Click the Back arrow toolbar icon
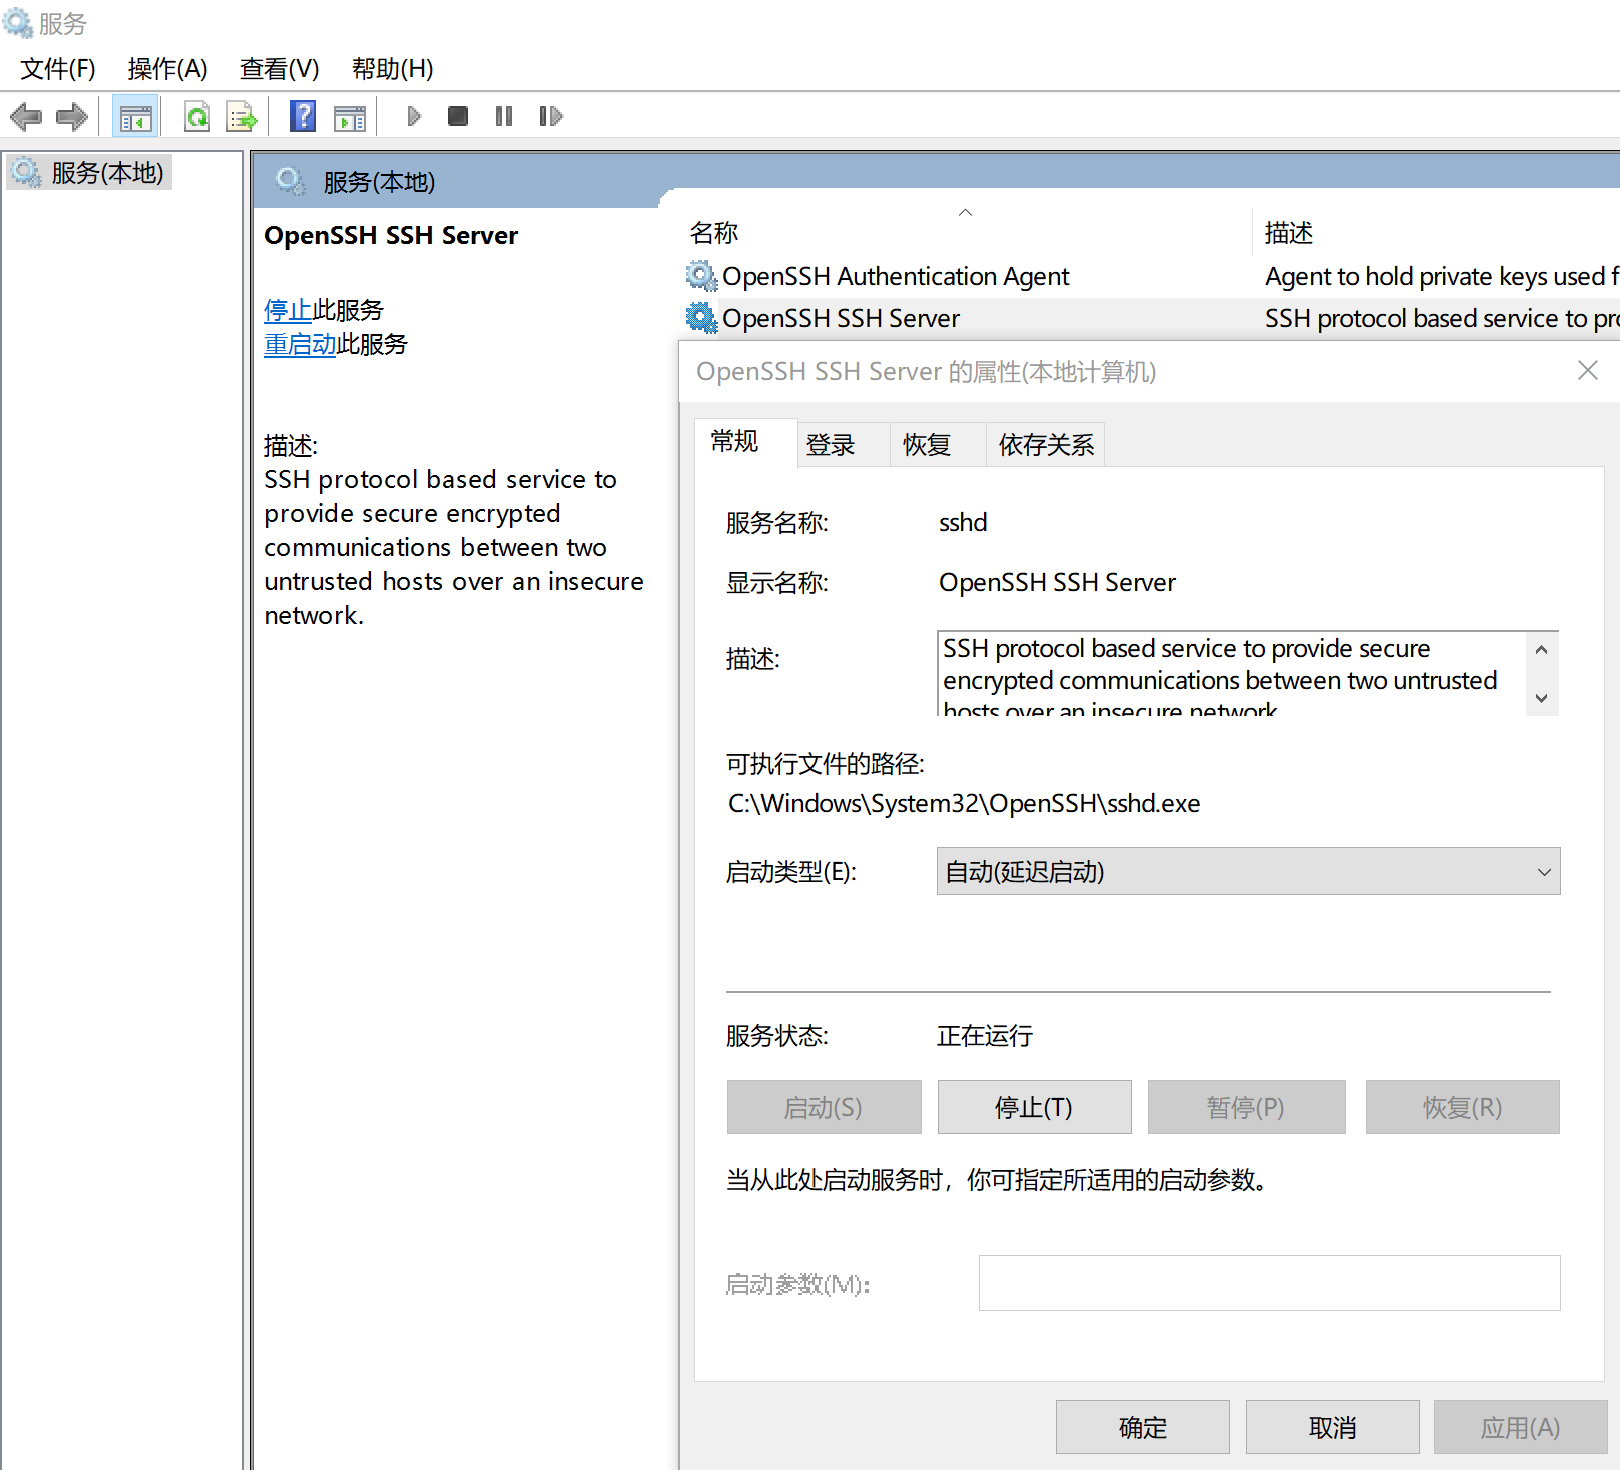Image resolution: width=1620 pixels, height=1470 pixels. pyautogui.click(x=26, y=117)
